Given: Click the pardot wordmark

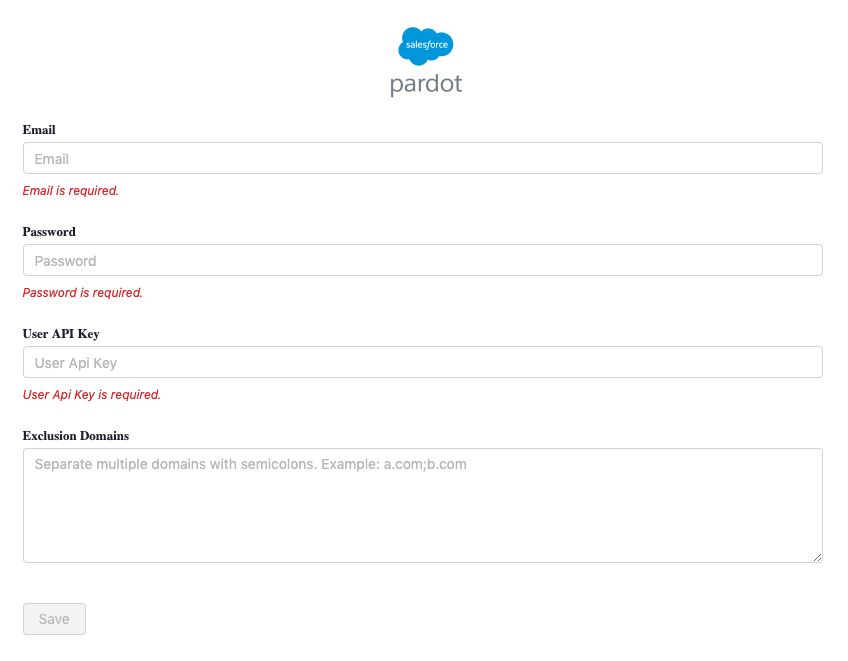Looking at the screenshot, I should pyautogui.click(x=426, y=84).
